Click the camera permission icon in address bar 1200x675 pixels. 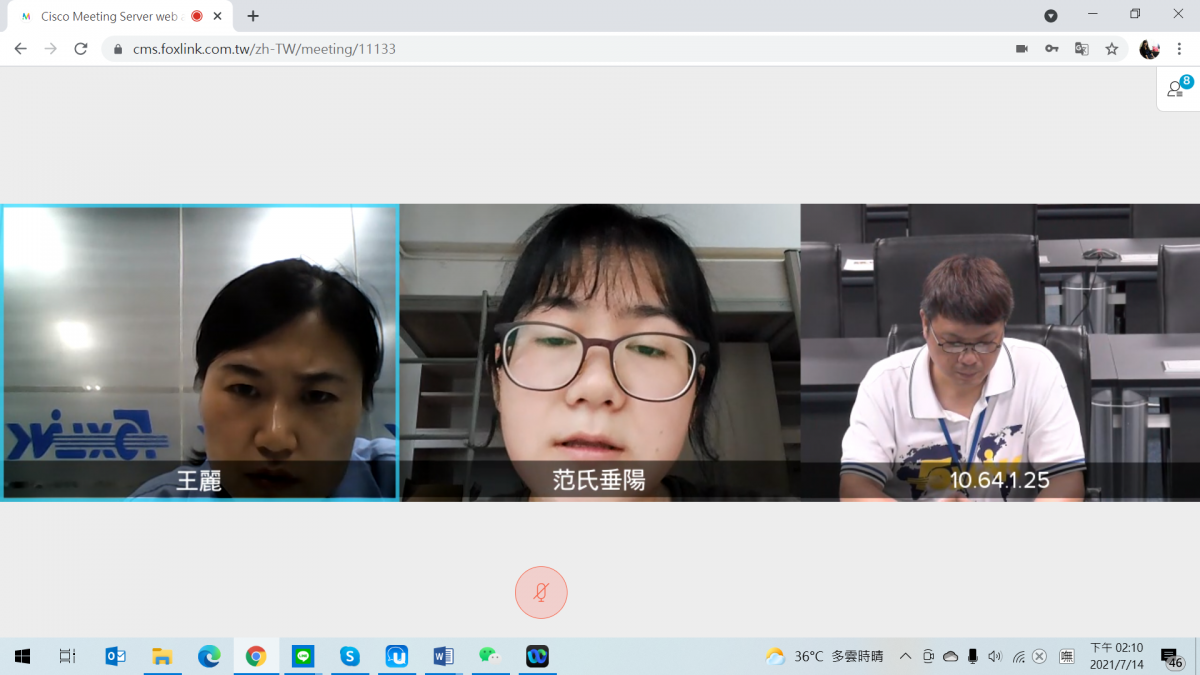pos(1021,49)
